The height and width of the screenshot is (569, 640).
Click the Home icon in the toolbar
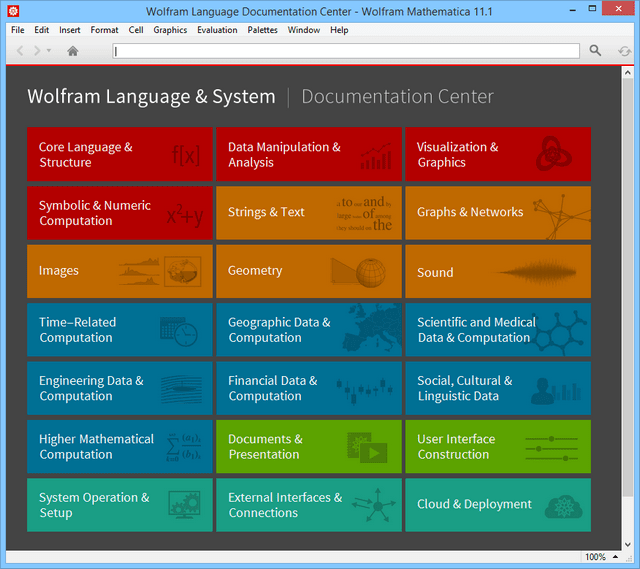72,50
